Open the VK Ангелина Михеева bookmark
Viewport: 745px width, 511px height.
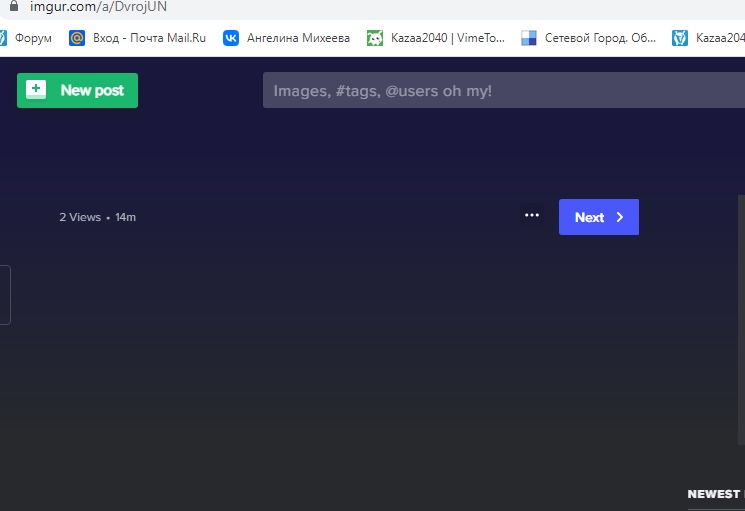(x=286, y=38)
